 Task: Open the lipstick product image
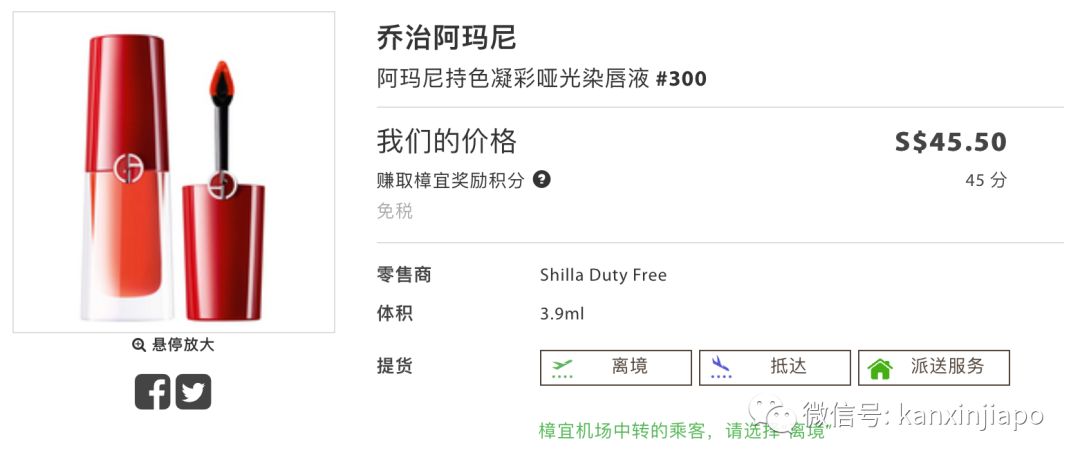(173, 172)
